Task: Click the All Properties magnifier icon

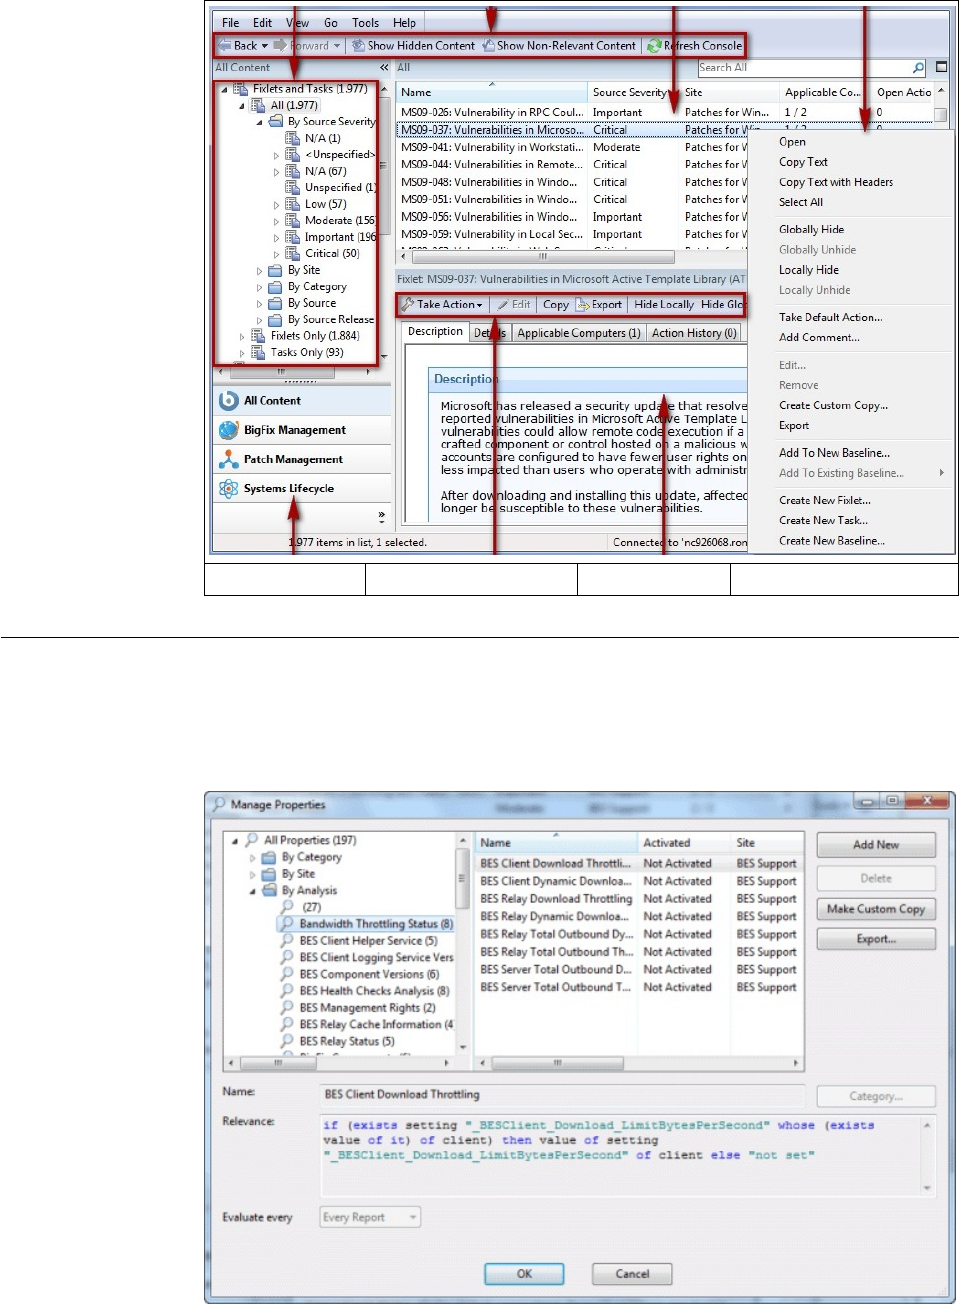Action: 252,840
